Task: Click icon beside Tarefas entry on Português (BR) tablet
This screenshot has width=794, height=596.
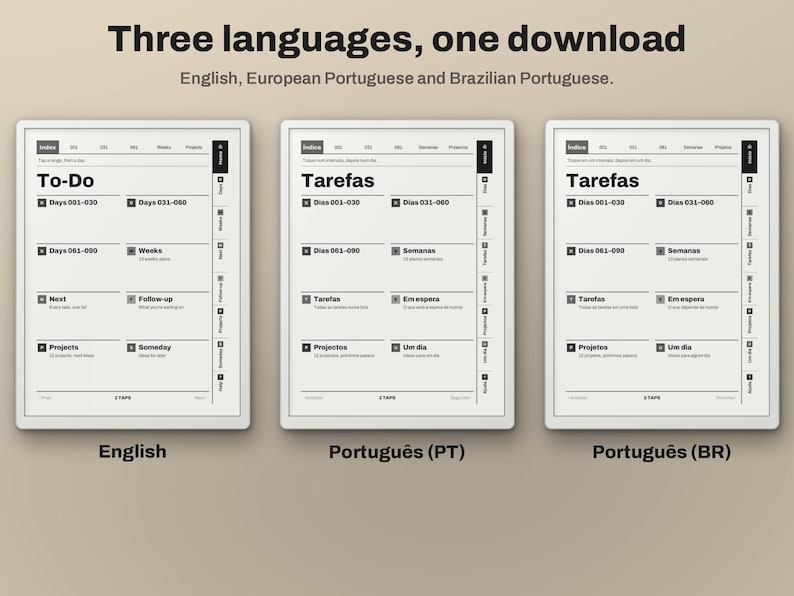Action: (571, 299)
